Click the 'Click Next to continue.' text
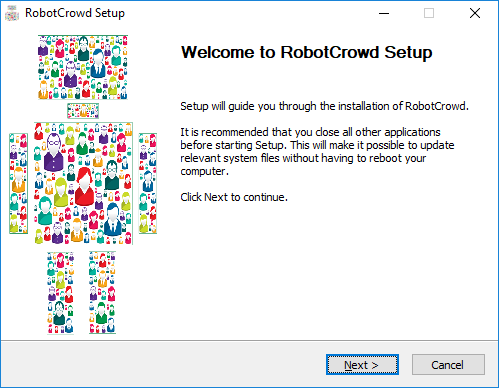The image size is (499, 388). (x=234, y=197)
